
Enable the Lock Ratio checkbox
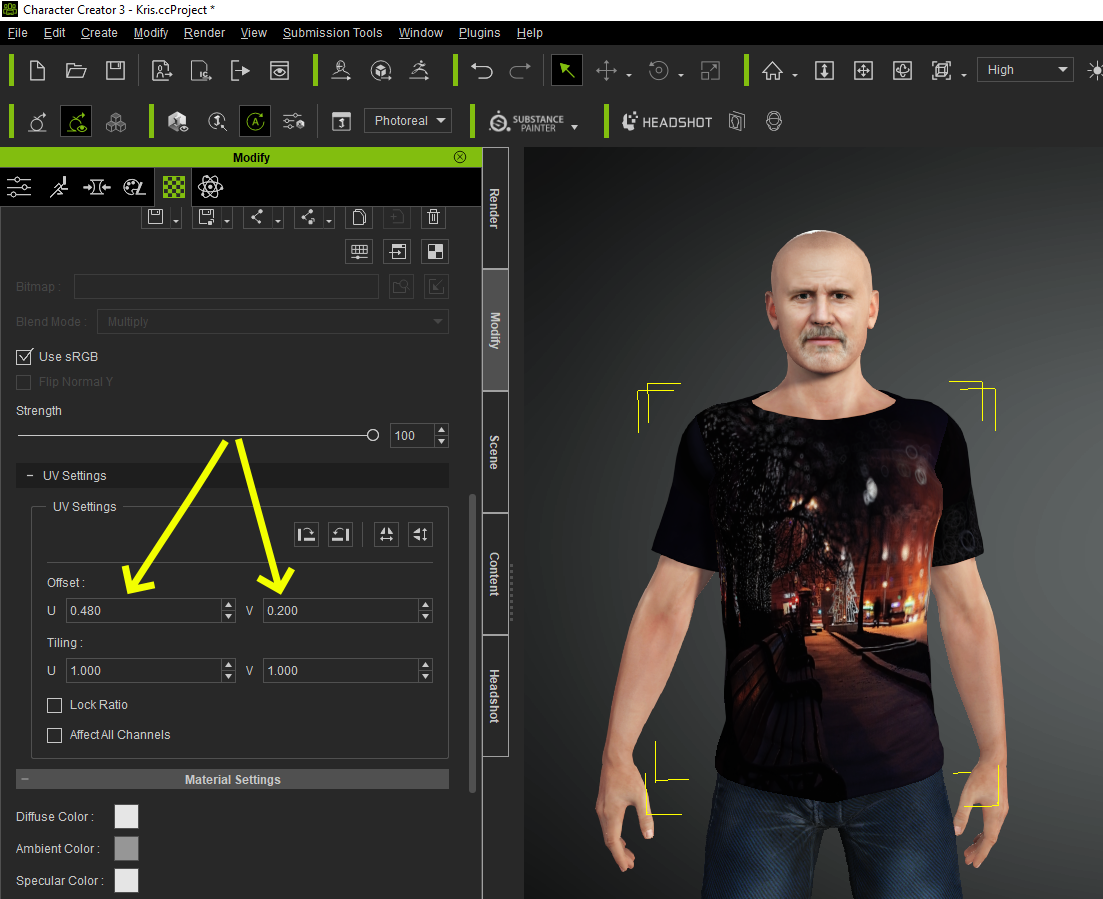click(55, 705)
